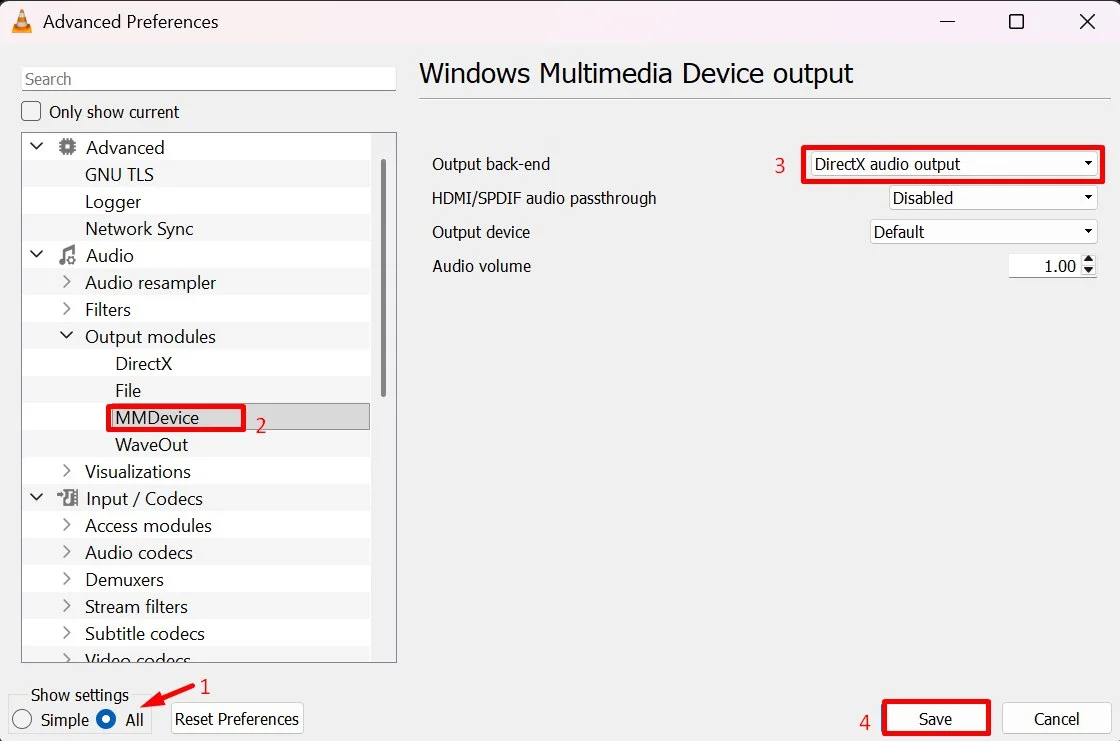1120x741 pixels.
Task: Expand the Audio codecs node
Action: [66, 552]
